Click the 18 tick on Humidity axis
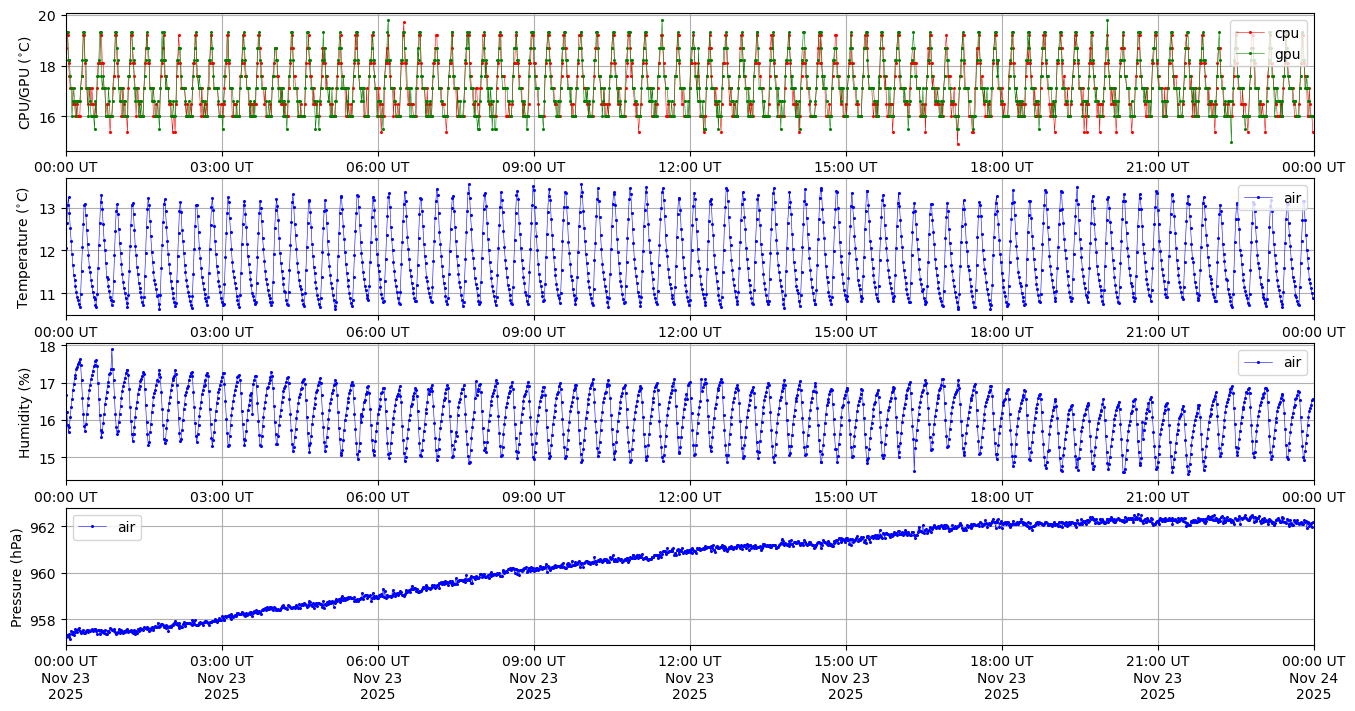 48,347
